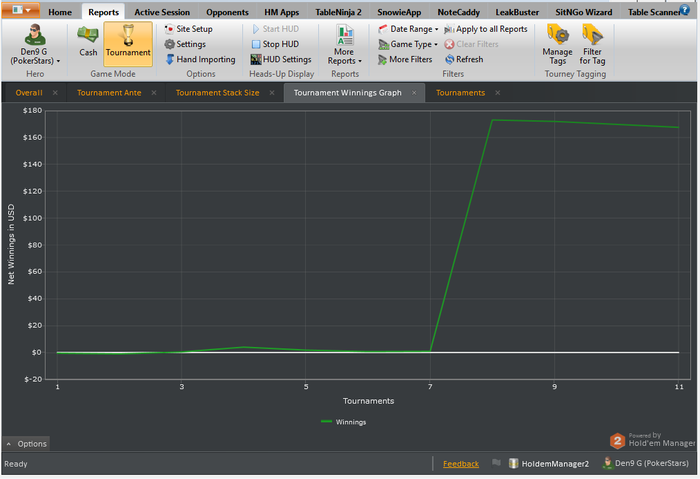Open the Table Scanner tab
This screenshot has width=700, height=479.
(x=653, y=12)
